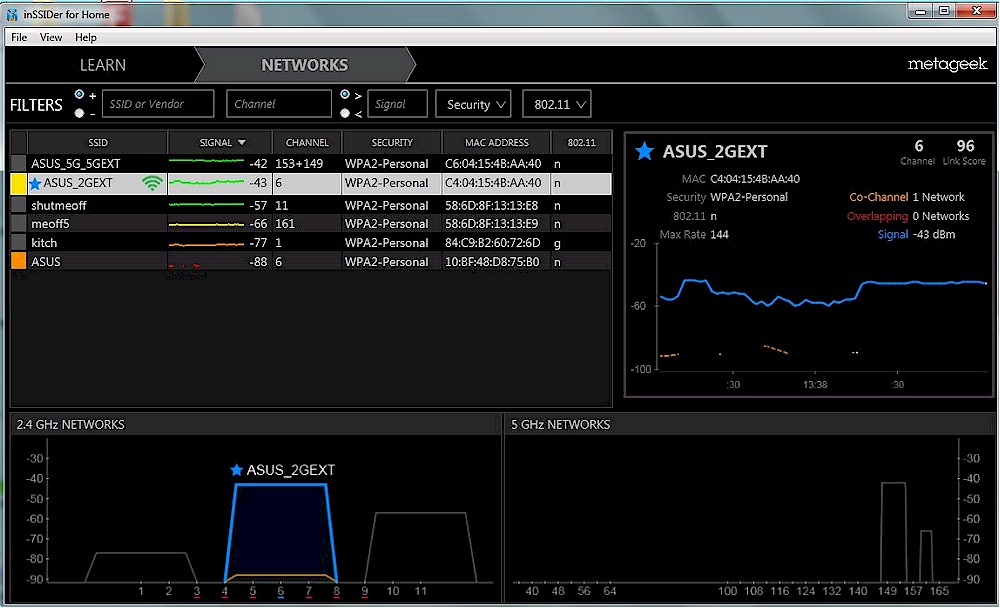Select the ASUS_5G_5GEXT network row

coord(311,163)
